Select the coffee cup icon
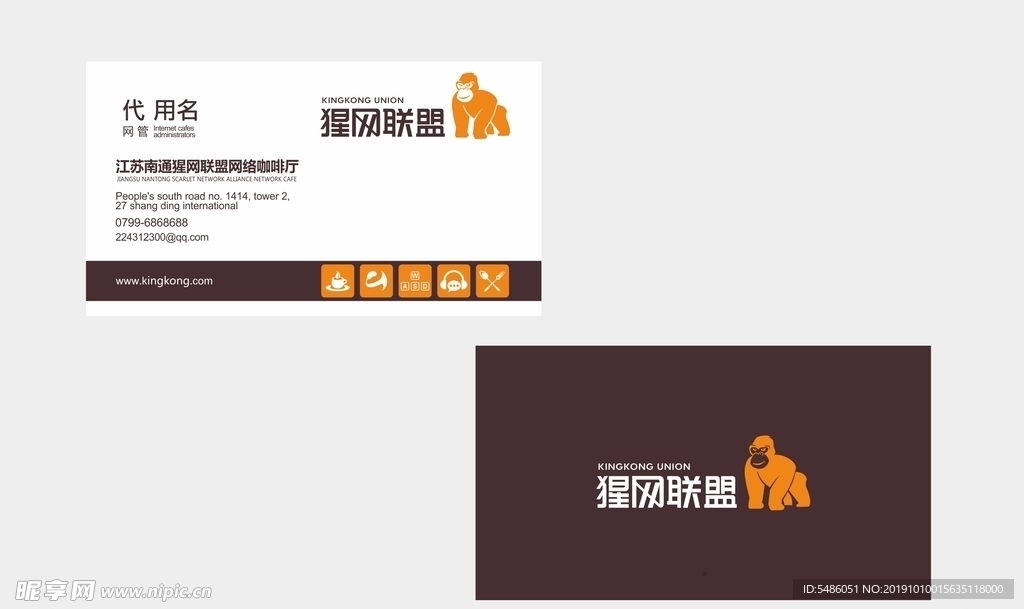 pos(337,281)
